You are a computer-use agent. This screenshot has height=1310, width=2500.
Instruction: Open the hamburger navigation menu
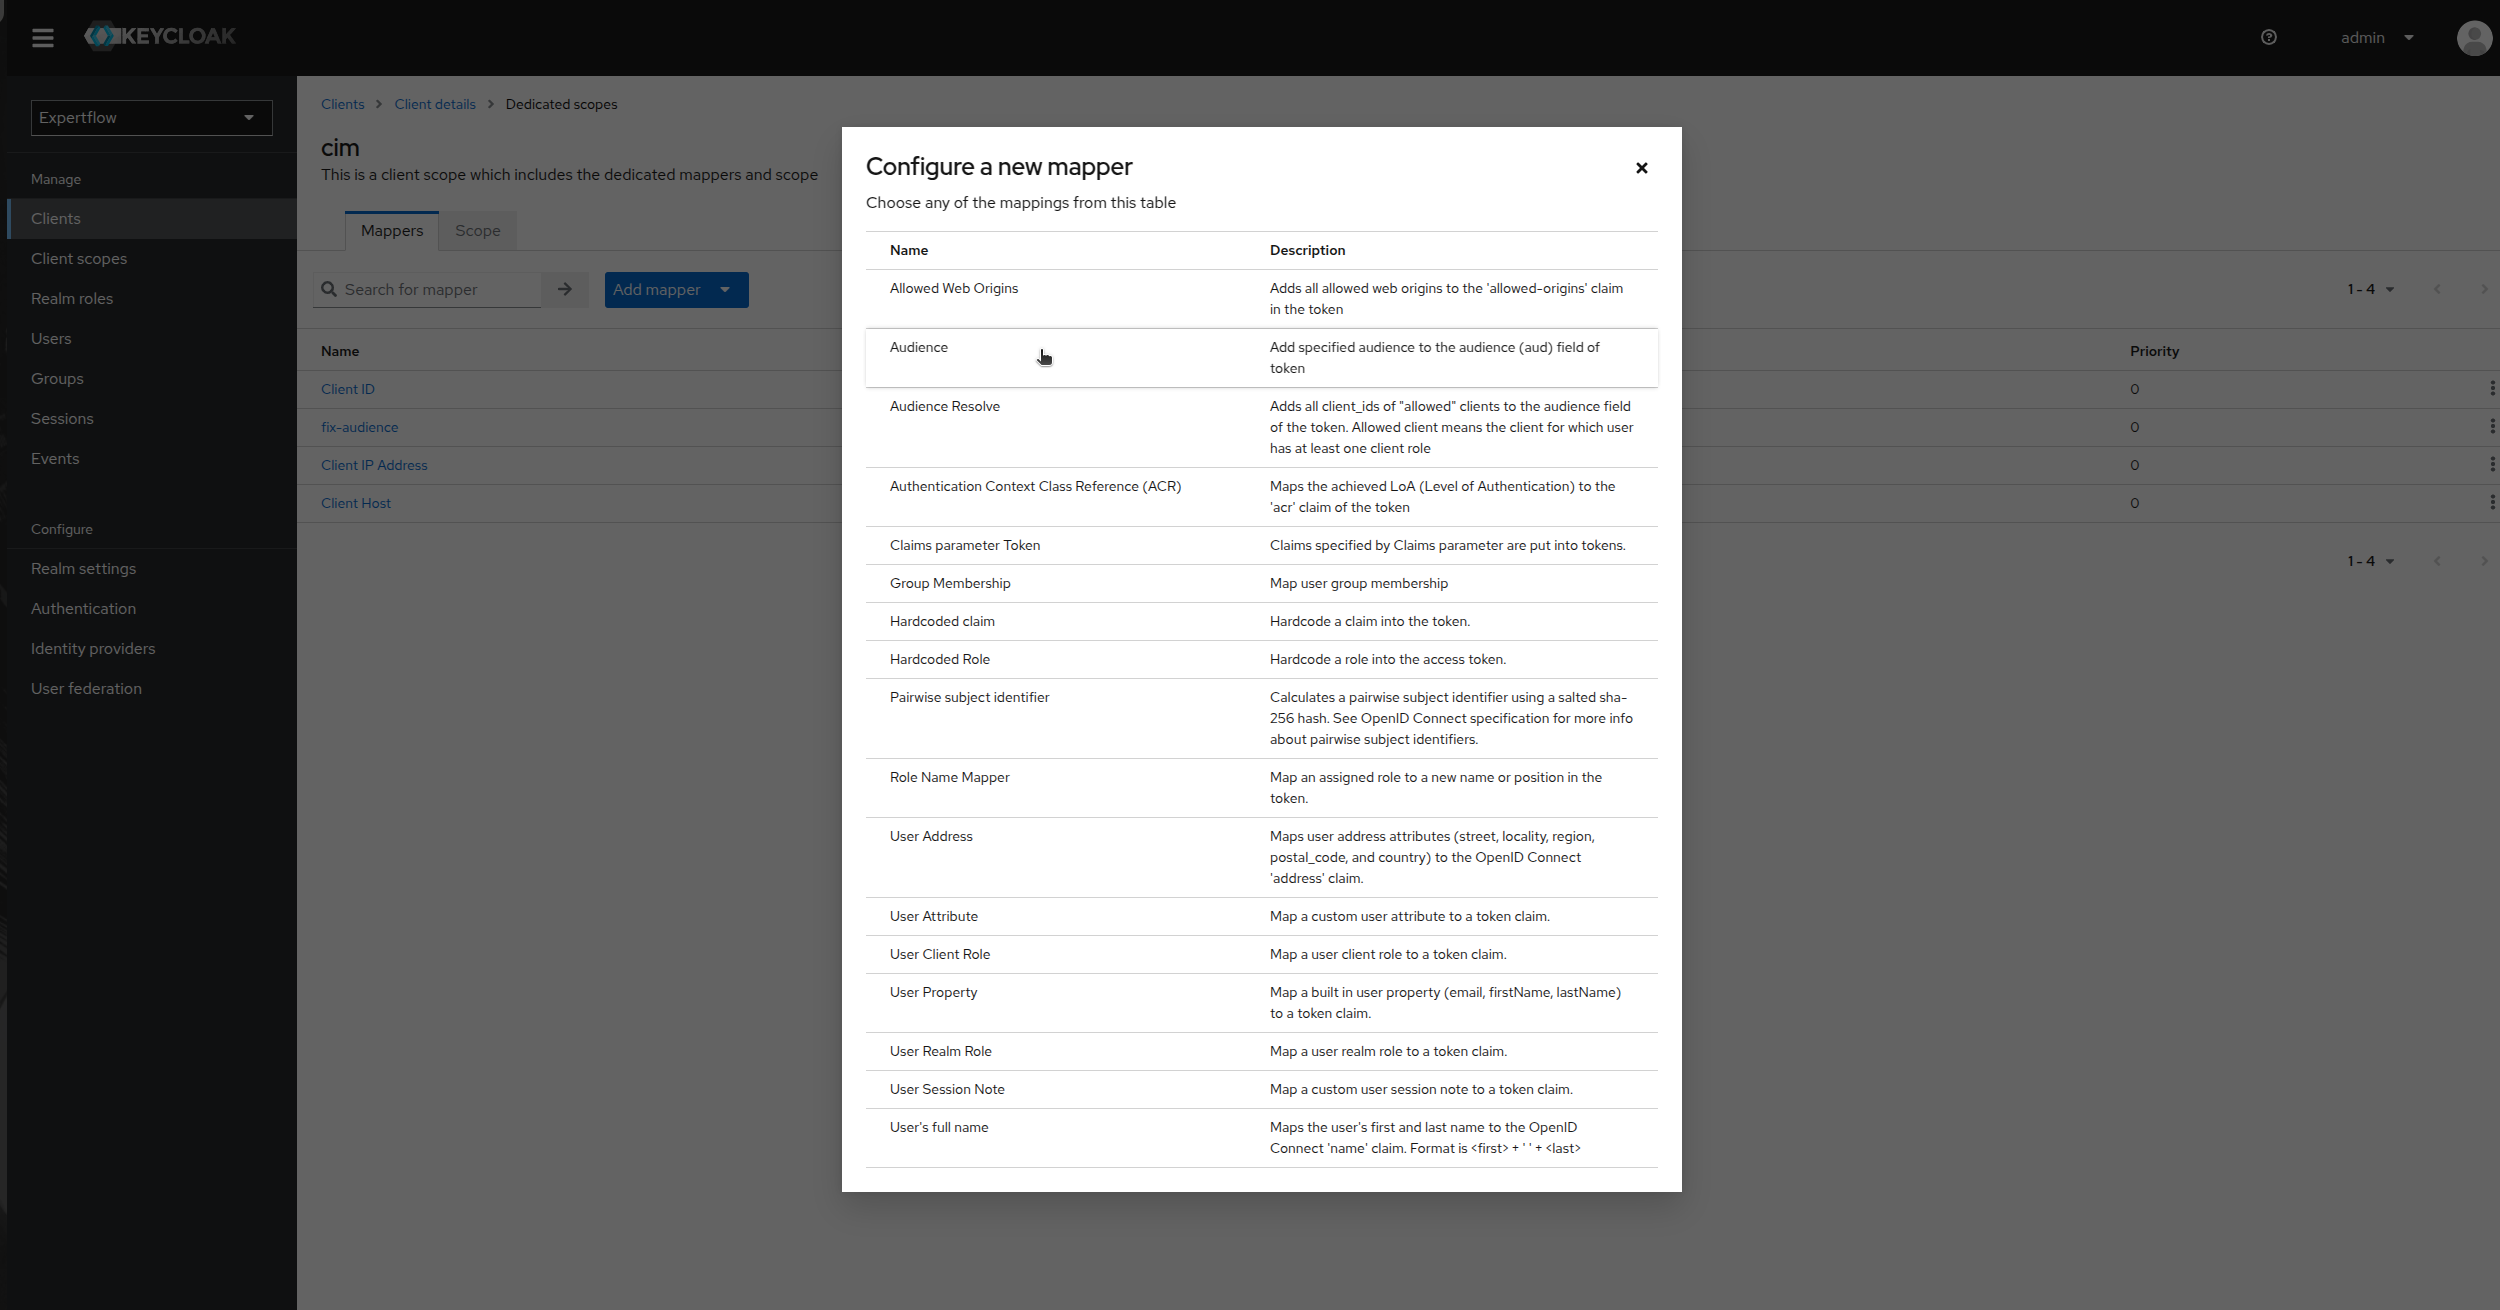pyautogui.click(x=44, y=38)
